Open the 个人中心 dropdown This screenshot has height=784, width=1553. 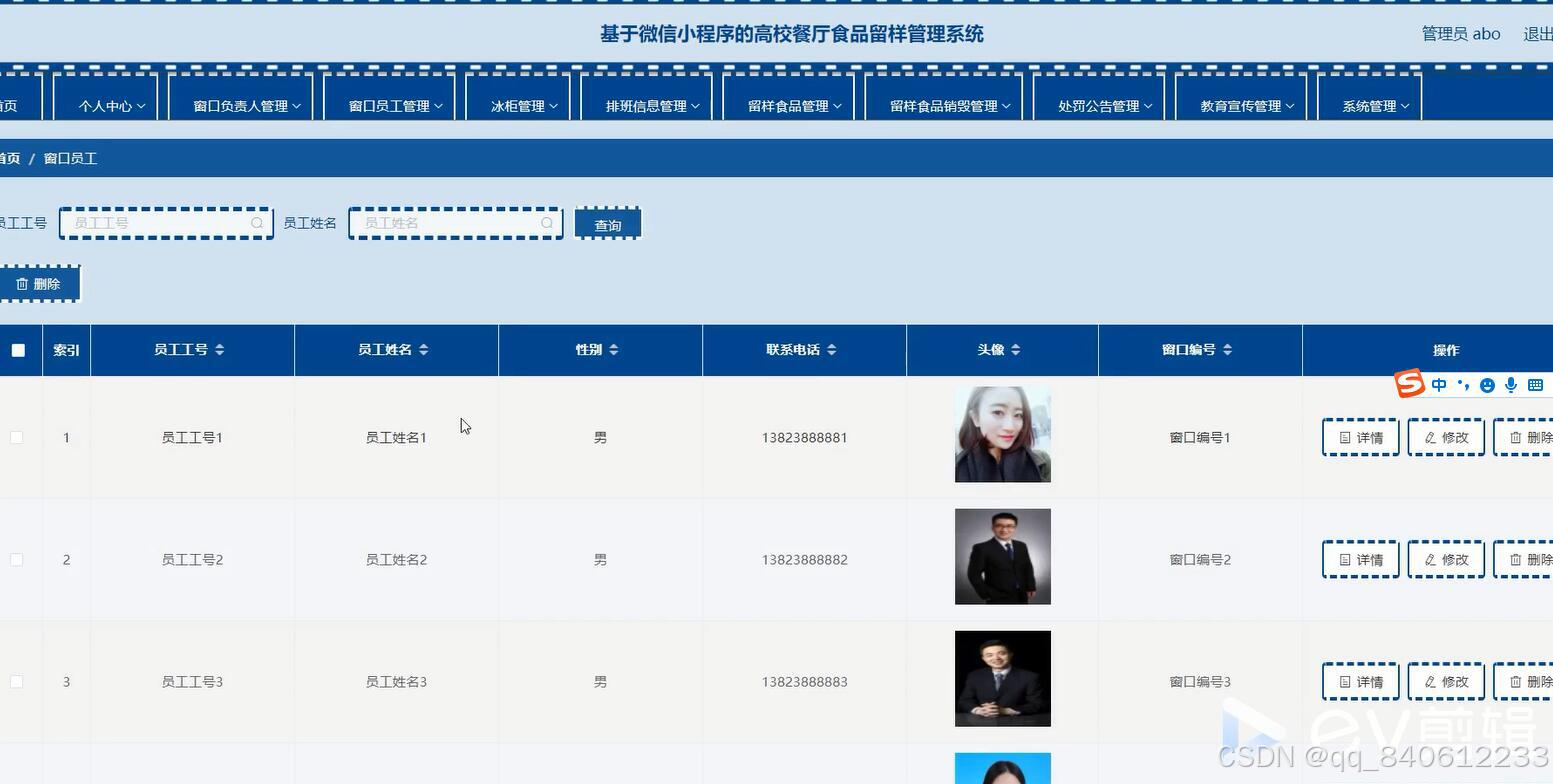106,105
